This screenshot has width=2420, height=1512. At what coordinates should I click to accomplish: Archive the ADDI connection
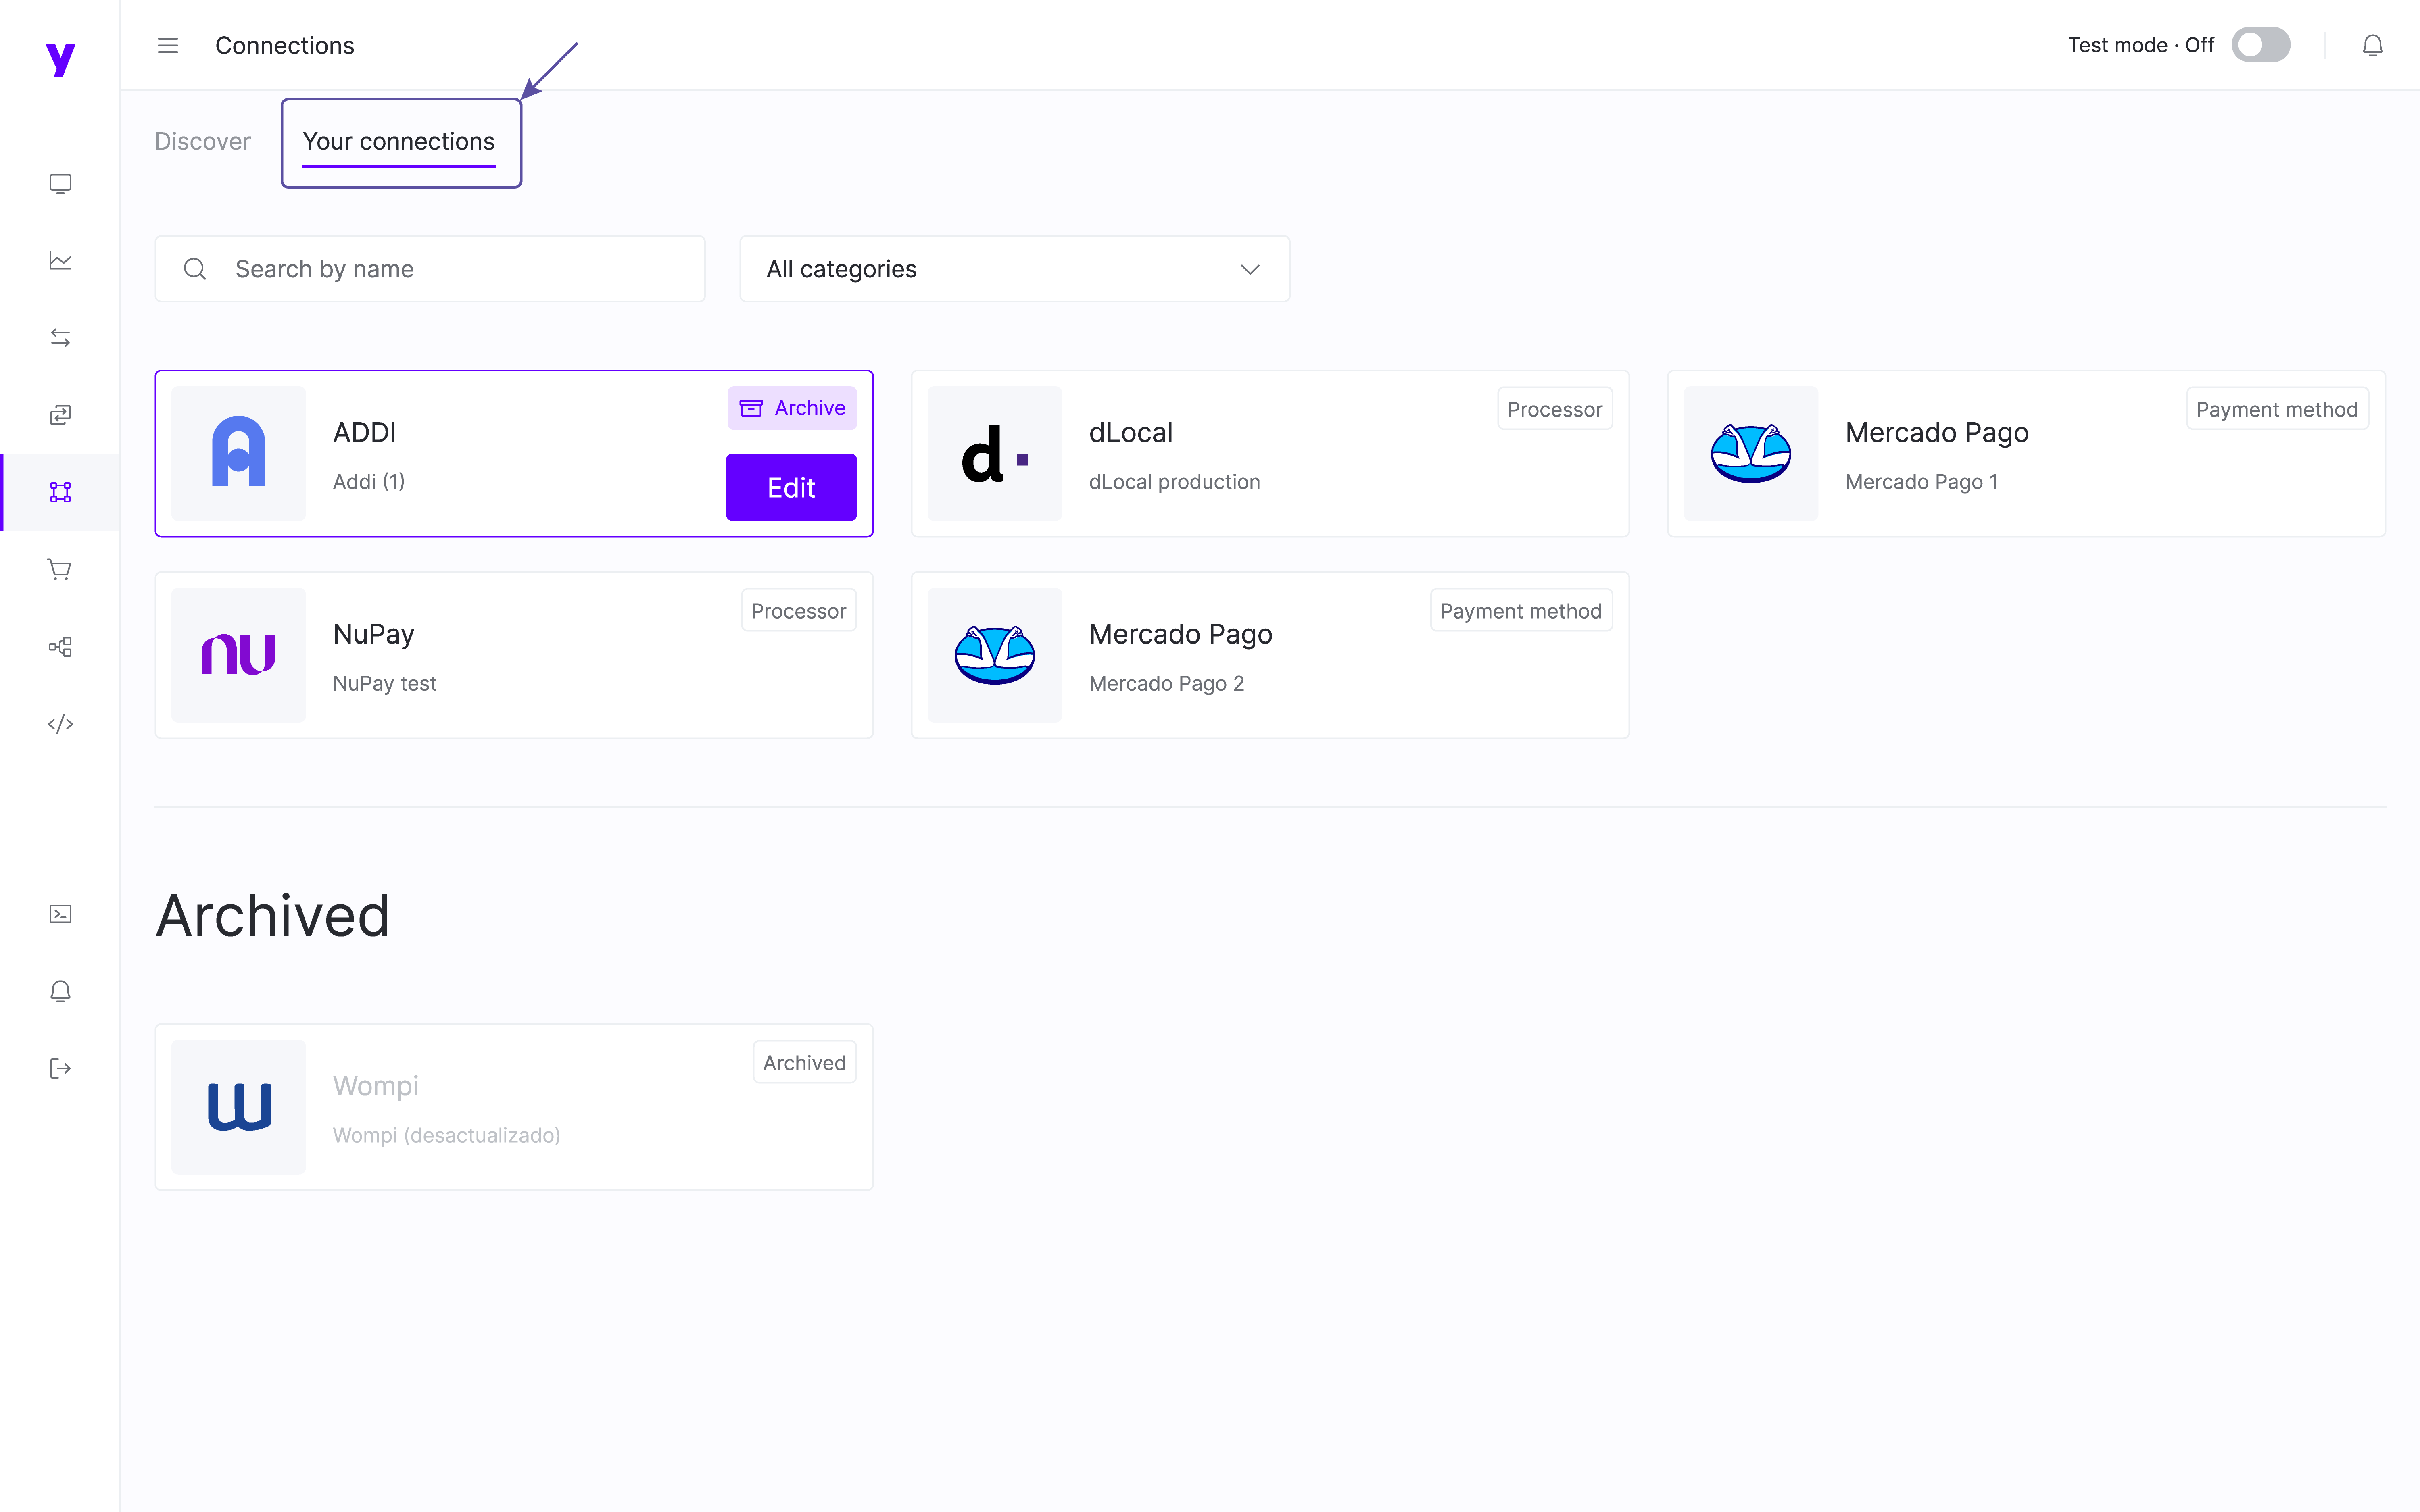point(792,408)
